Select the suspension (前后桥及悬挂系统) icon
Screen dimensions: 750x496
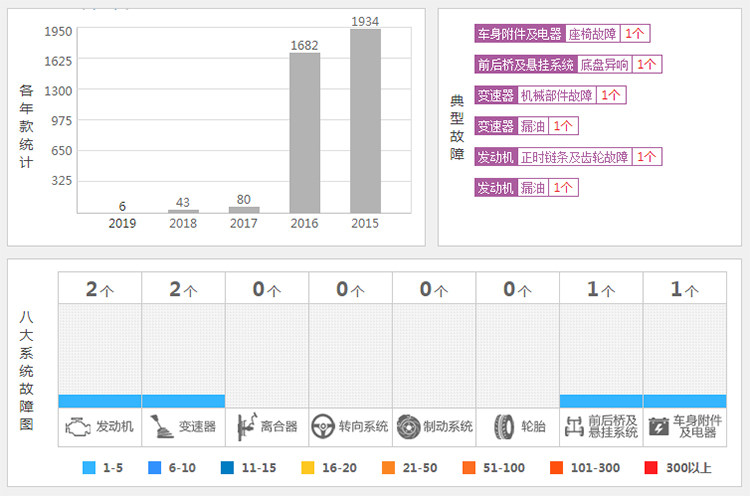point(573,427)
